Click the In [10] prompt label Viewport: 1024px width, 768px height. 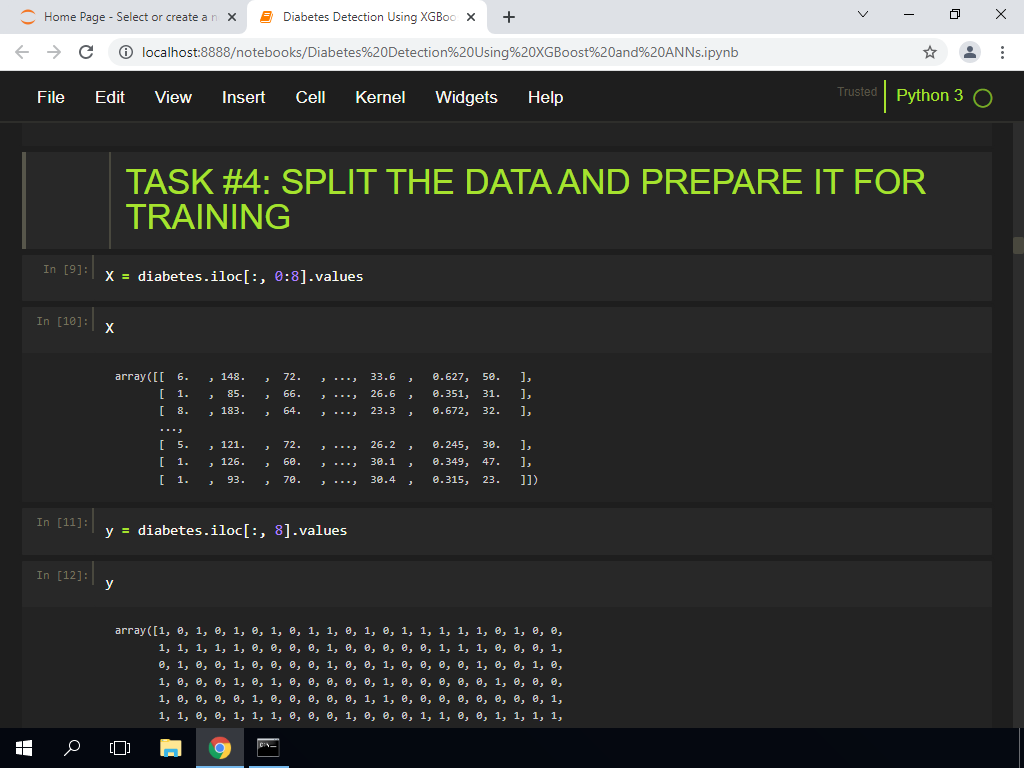[x=62, y=321]
